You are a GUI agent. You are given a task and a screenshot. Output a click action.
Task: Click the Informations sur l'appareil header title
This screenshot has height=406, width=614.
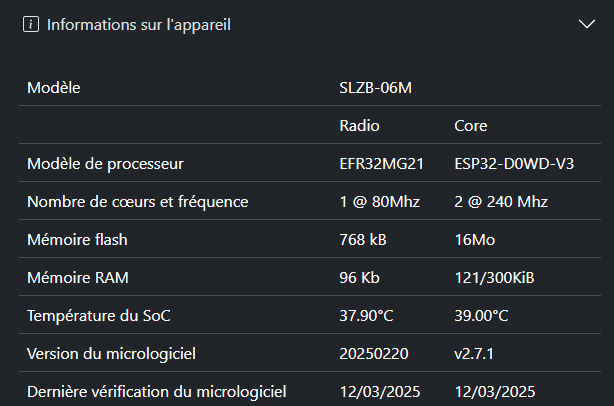click(x=139, y=25)
